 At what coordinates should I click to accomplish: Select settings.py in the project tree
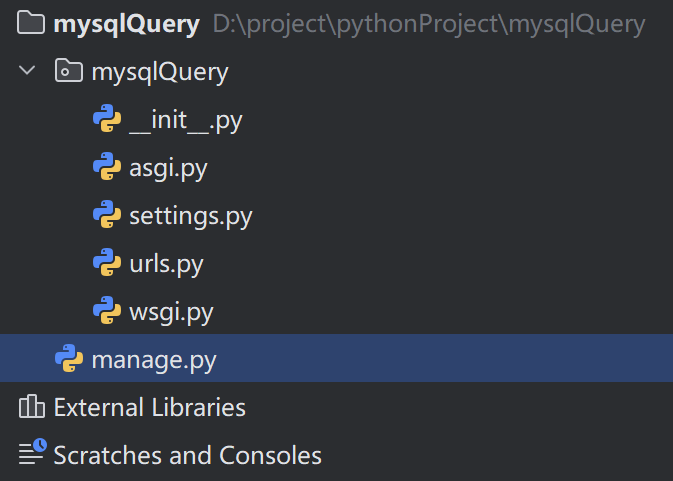point(190,216)
